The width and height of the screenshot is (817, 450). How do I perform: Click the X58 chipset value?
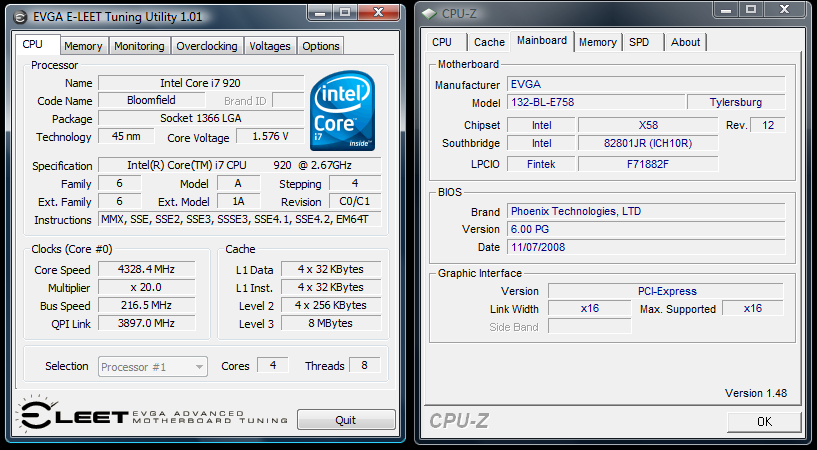(x=648, y=125)
